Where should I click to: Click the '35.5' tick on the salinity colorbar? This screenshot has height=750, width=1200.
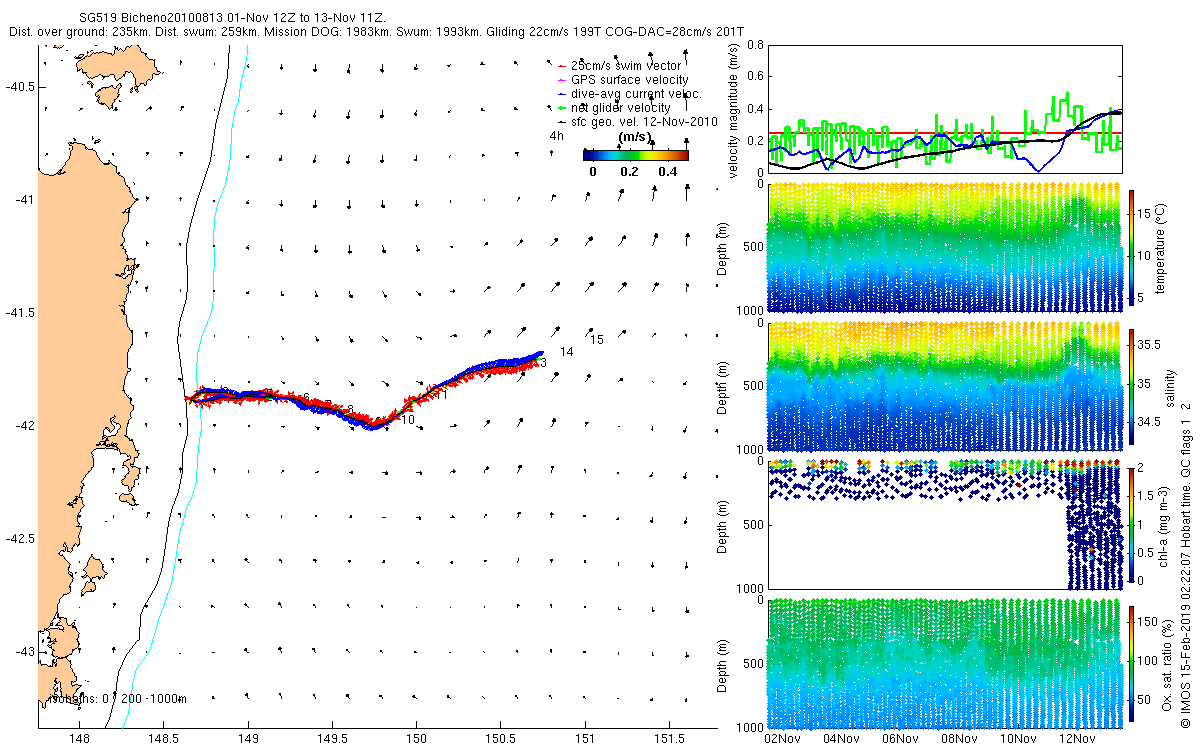(1150, 344)
